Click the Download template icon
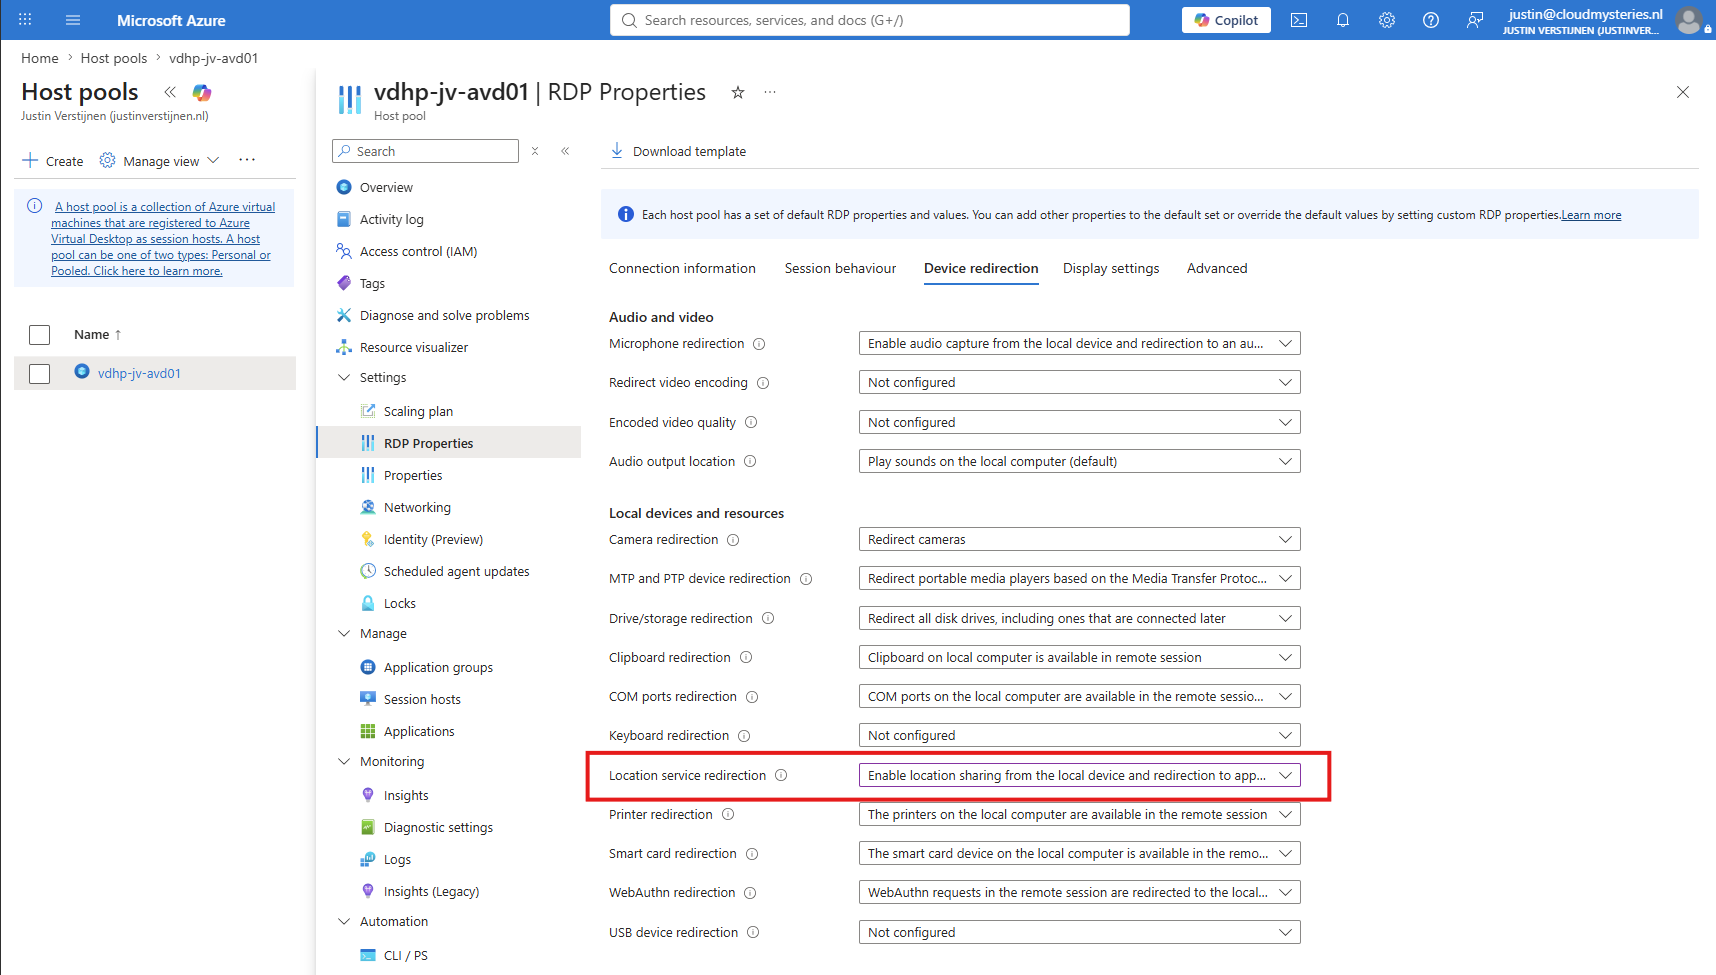The image size is (1716, 975). pos(617,151)
